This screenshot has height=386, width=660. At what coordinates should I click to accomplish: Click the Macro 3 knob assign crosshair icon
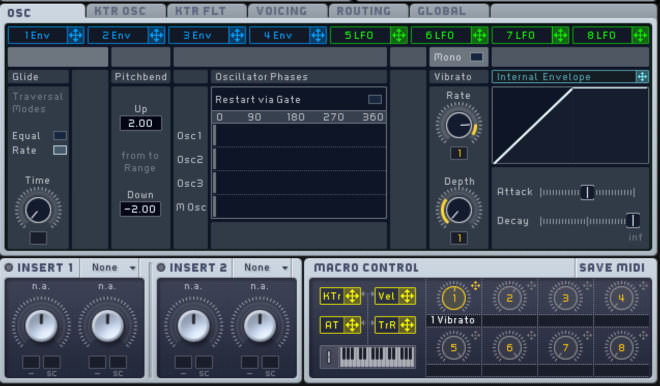[x=588, y=286]
